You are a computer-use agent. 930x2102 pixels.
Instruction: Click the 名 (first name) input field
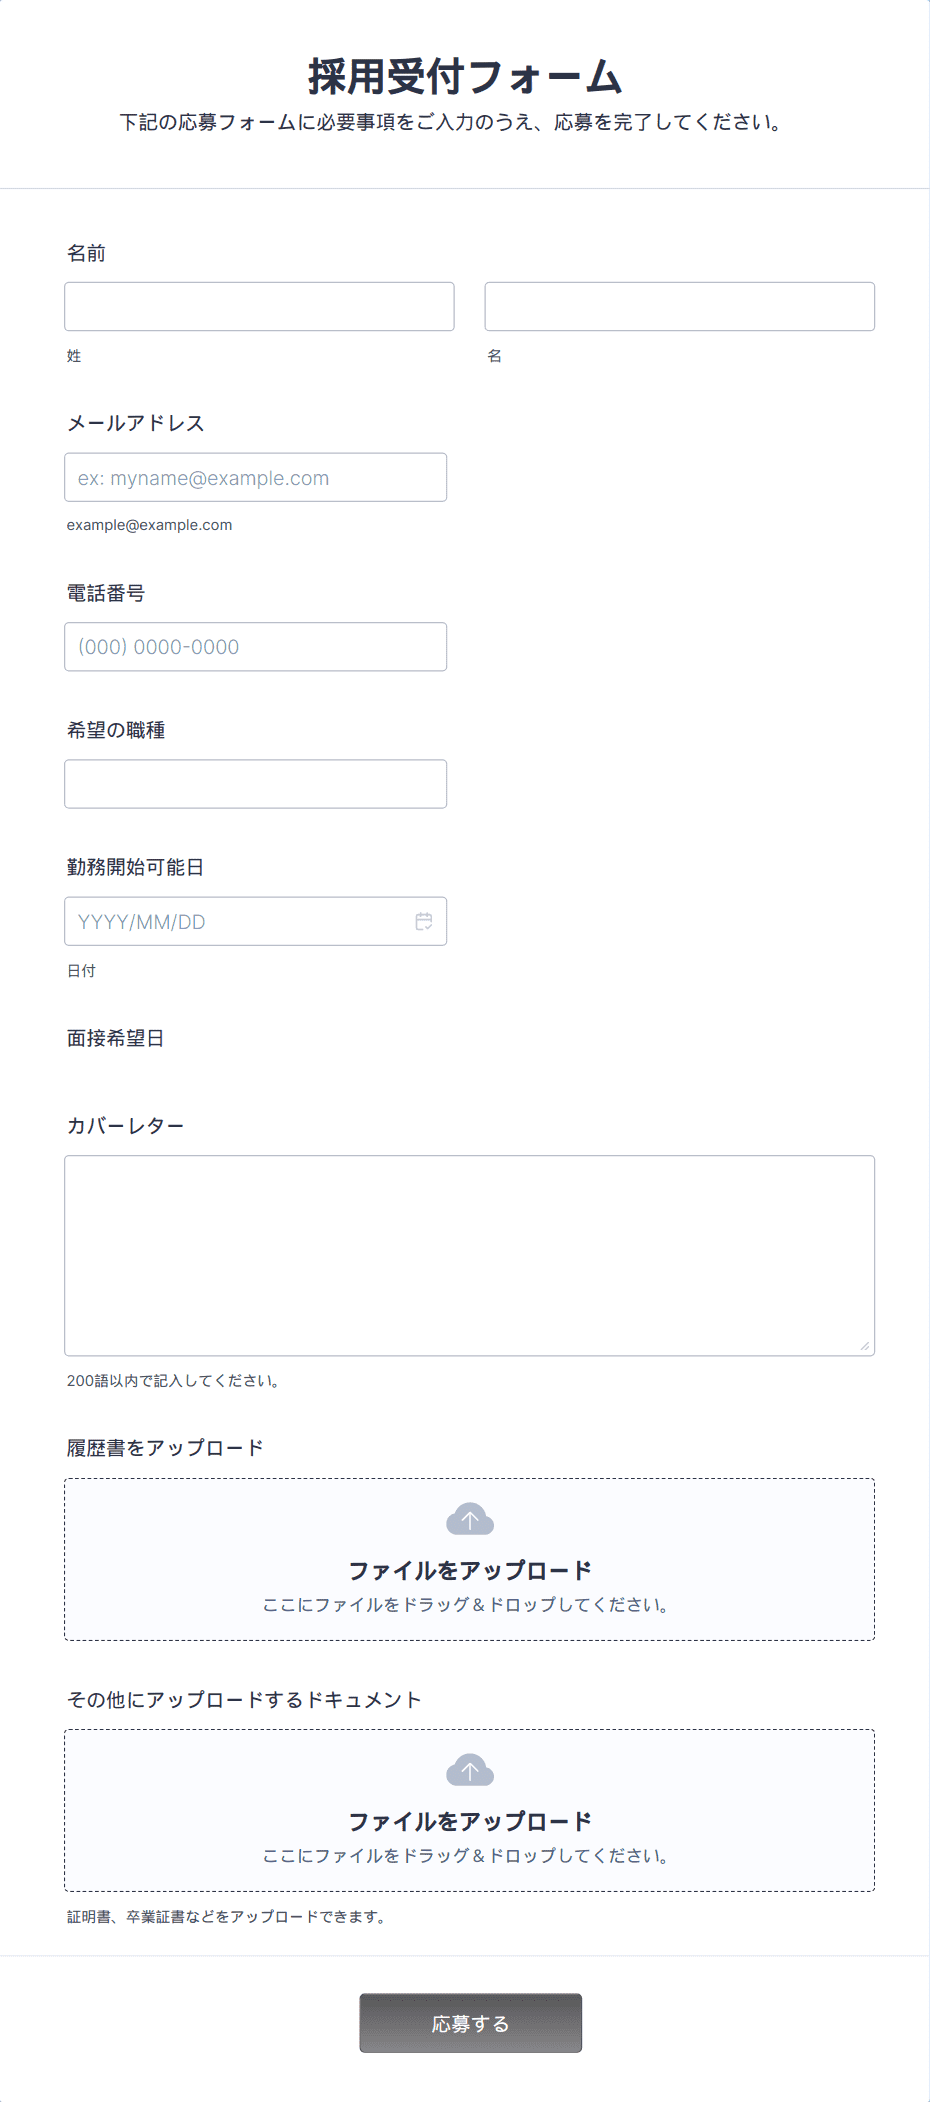[x=679, y=306]
